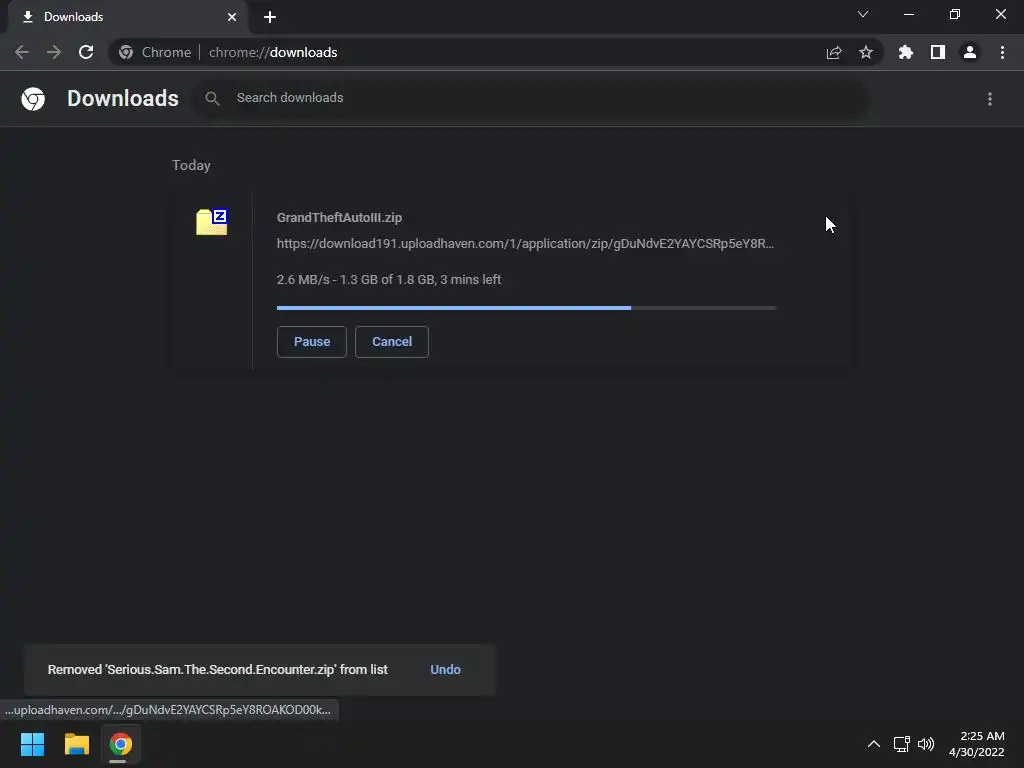Click the GrandTheftAutoIII zip file icon

[212, 222]
